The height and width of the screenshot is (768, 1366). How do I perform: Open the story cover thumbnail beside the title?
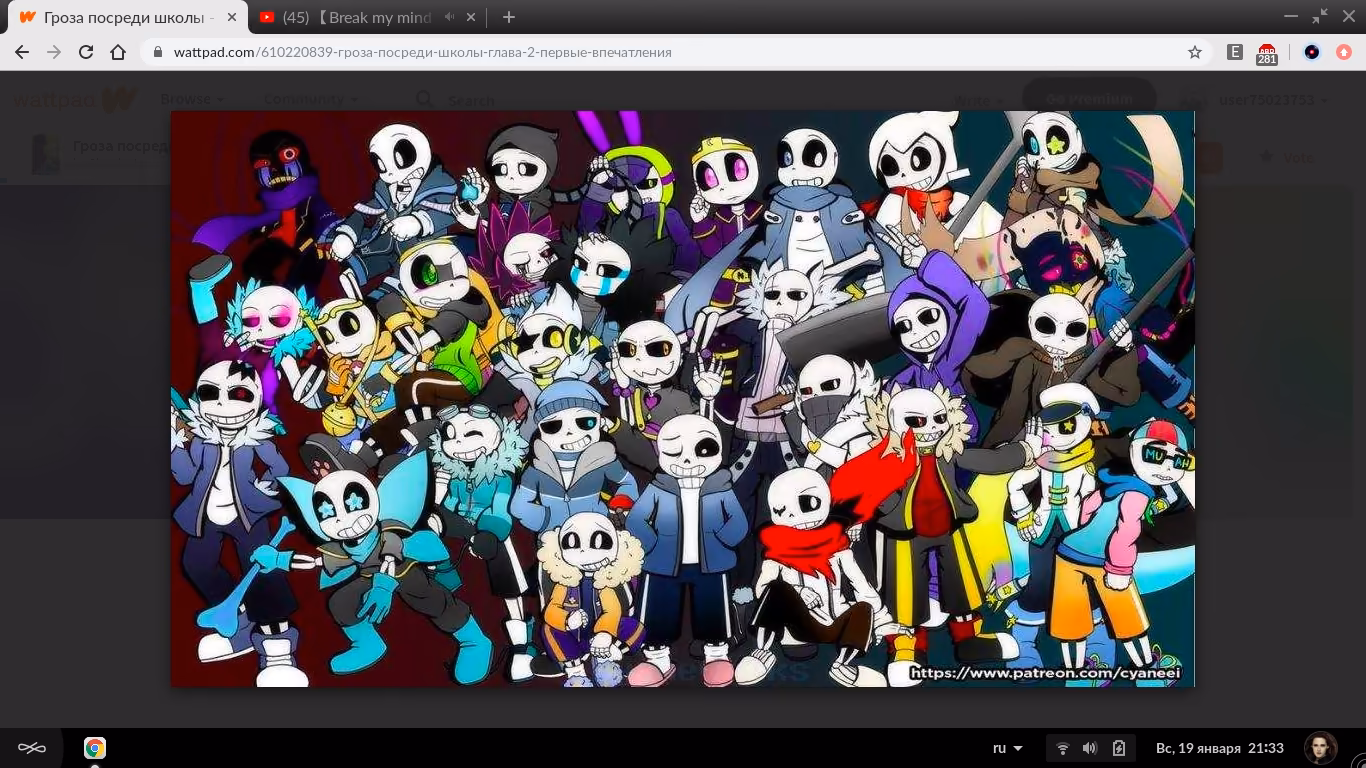46,154
